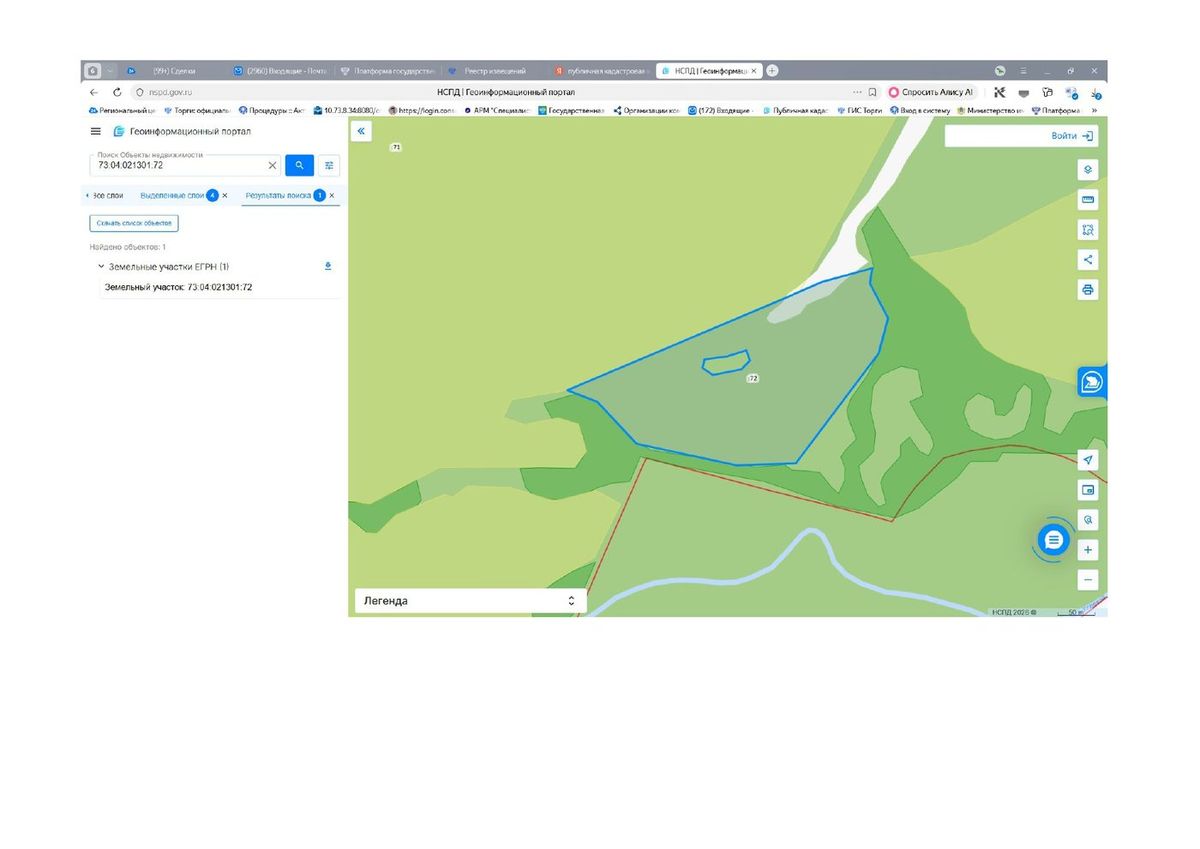Open search filter settings icon
The height and width of the screenshot is (849, 1200).
pyautogui.click(x=330, y=166)
